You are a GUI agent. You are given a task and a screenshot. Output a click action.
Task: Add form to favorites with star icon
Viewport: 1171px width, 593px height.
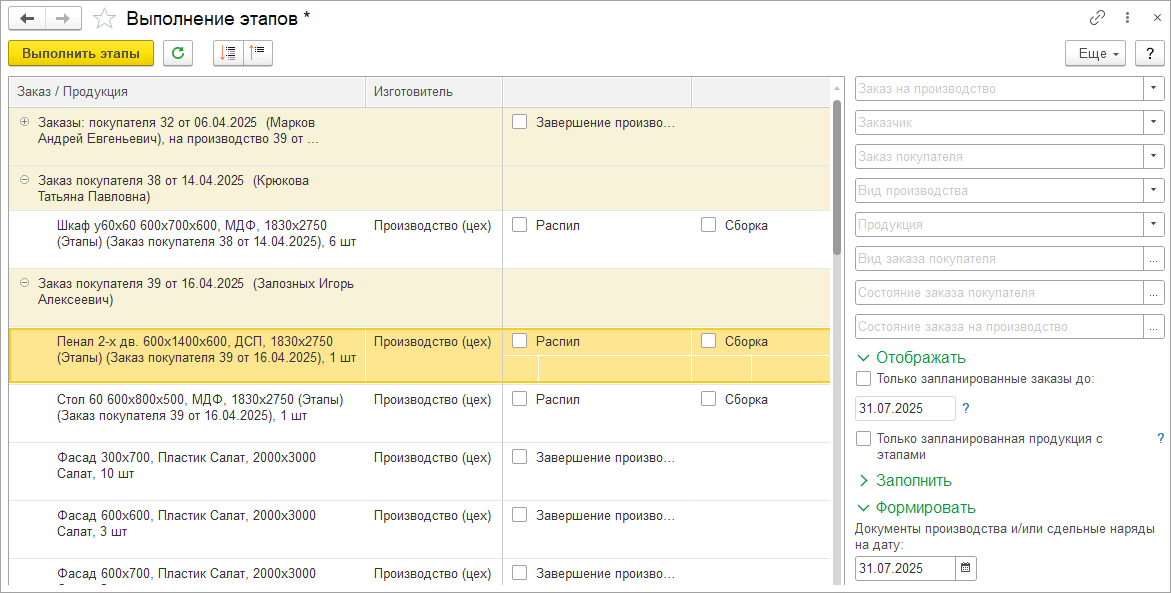coord(103,18)
